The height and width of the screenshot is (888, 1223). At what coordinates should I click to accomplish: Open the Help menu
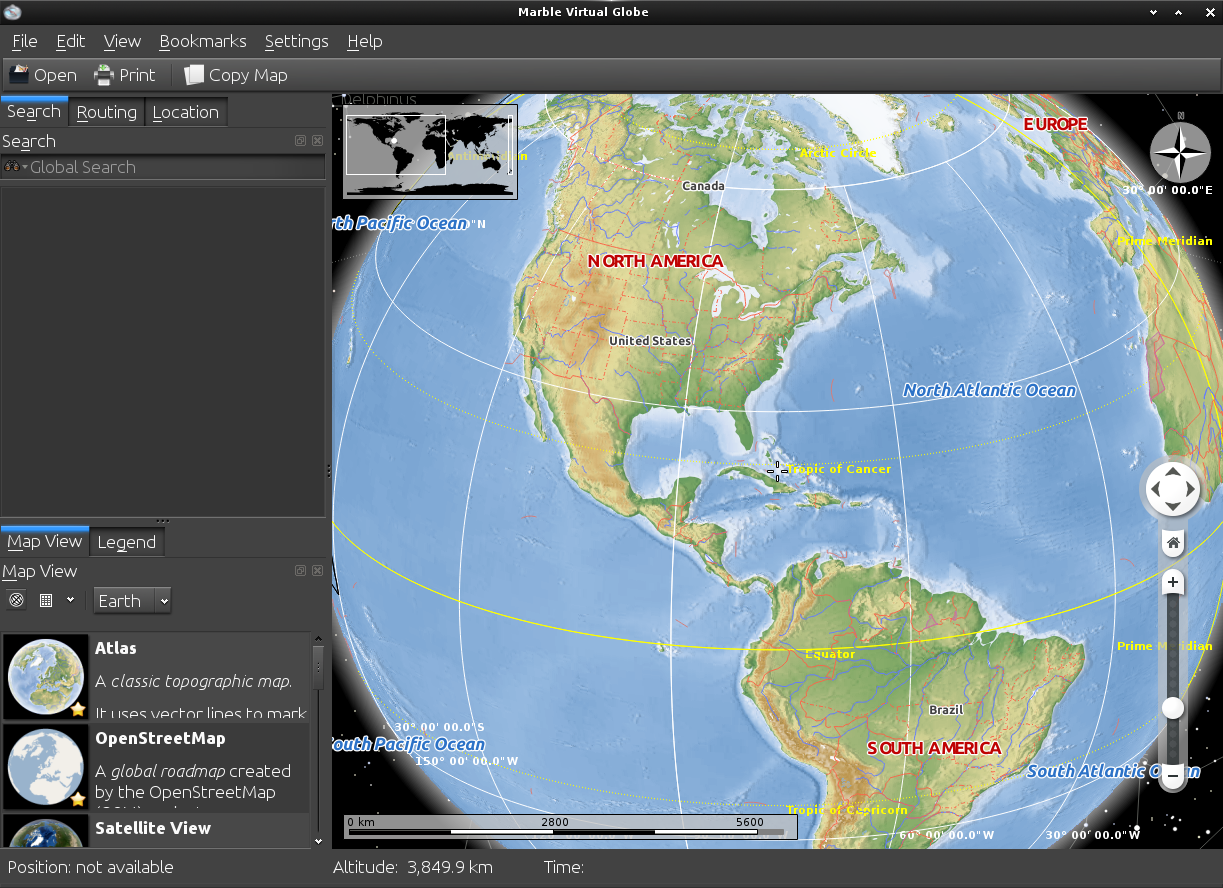click(x=365, y=41)
